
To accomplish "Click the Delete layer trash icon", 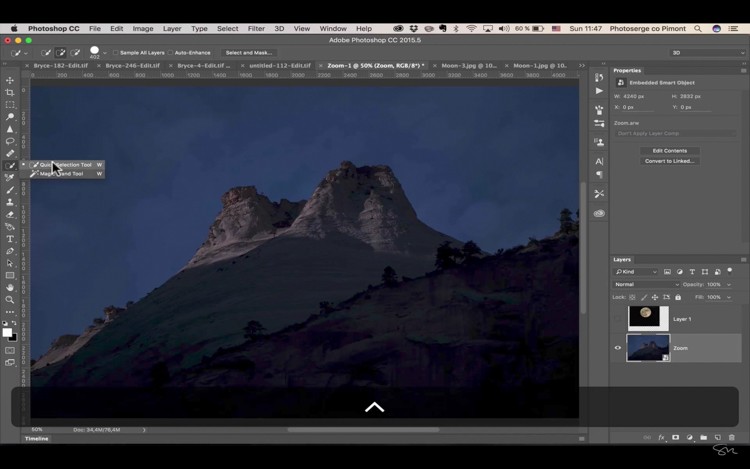I will pos(731,437).
